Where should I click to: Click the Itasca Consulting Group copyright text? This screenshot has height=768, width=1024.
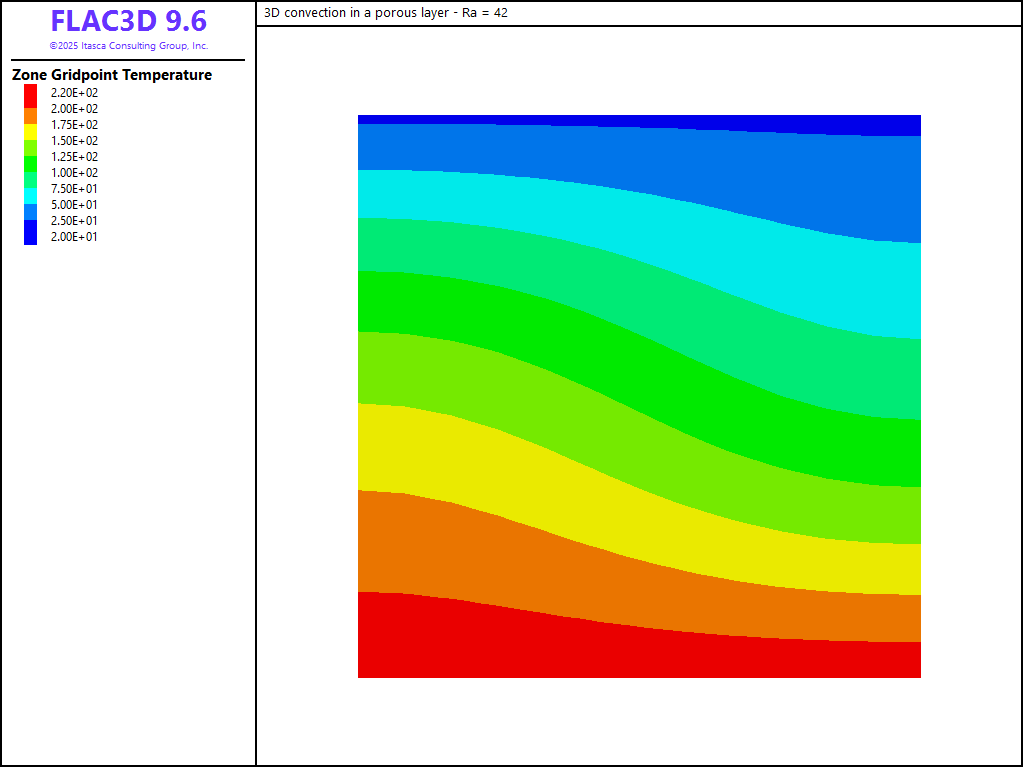point(129,46)
